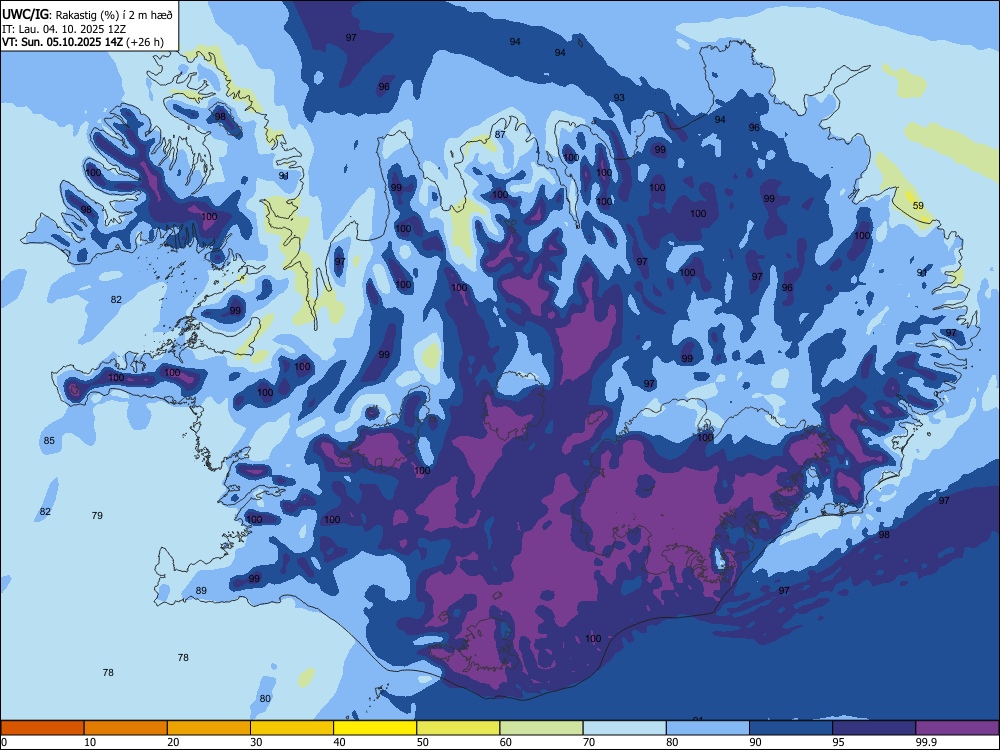Click the purple above-99.9 legend swatch
This screenshot has width=1000, height=750.
tap(957, 728)
